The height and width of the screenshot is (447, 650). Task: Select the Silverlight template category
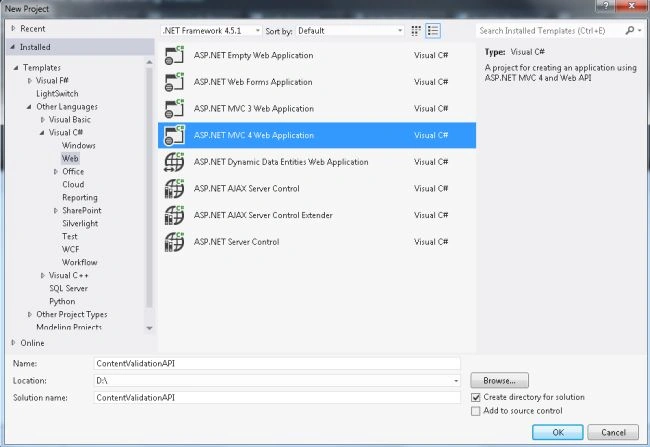(x=80, y=224)
